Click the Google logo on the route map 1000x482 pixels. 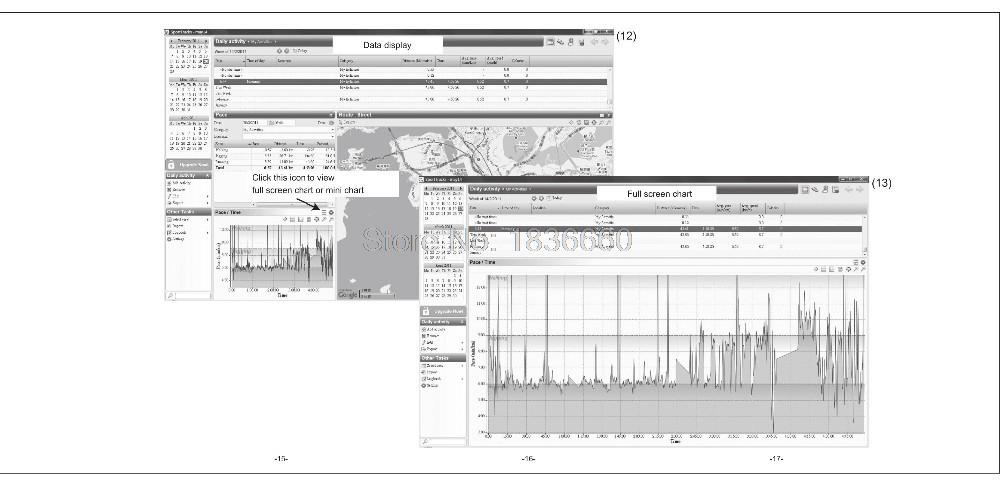coord(348,294)
